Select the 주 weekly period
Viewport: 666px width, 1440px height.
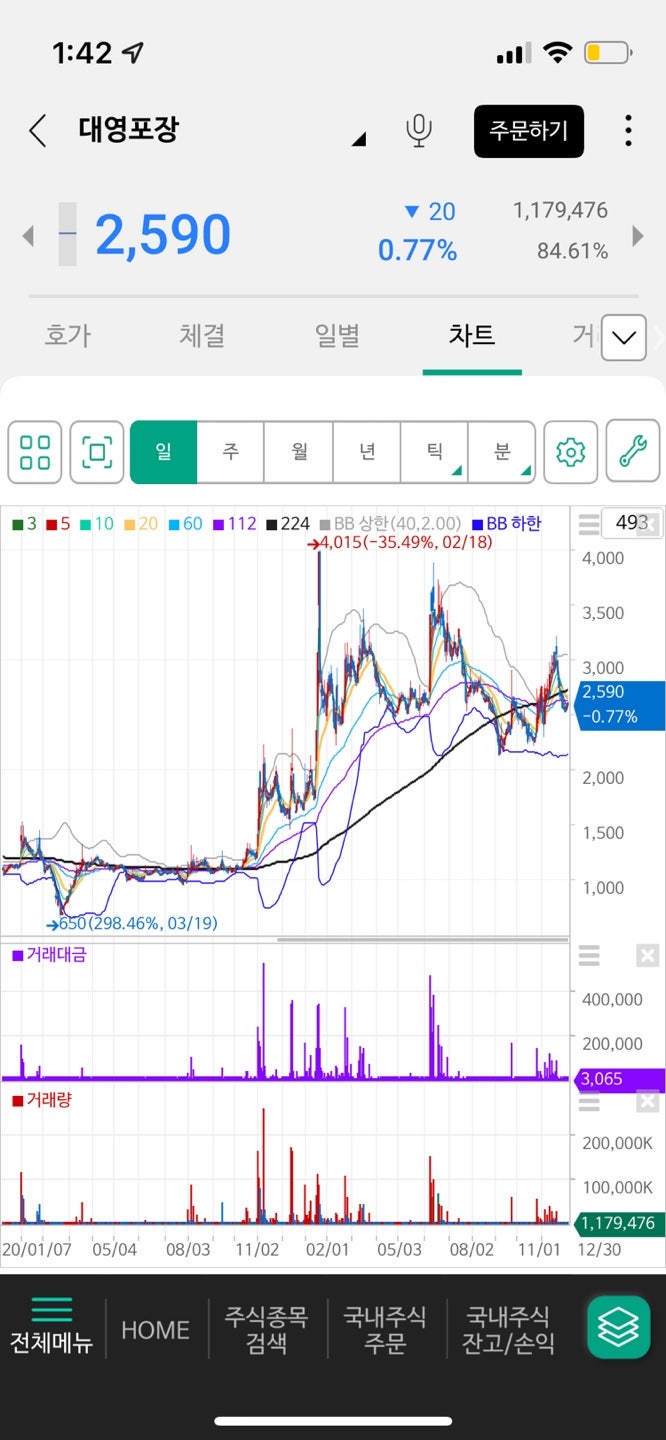pos(230,452)
